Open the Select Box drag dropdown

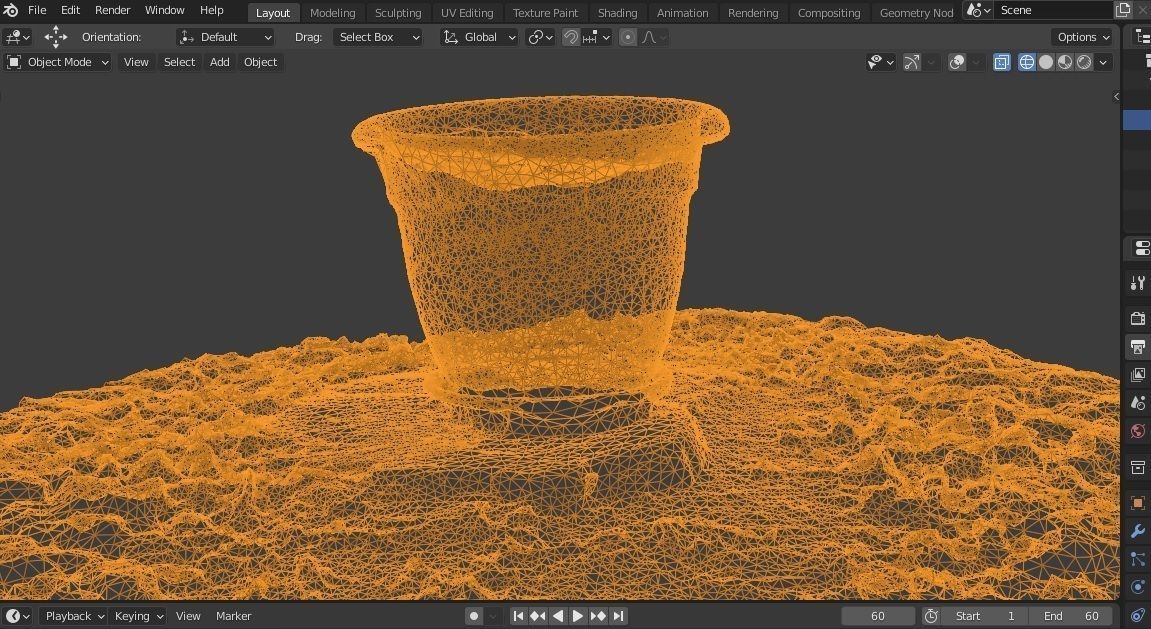tap(378, 37)
